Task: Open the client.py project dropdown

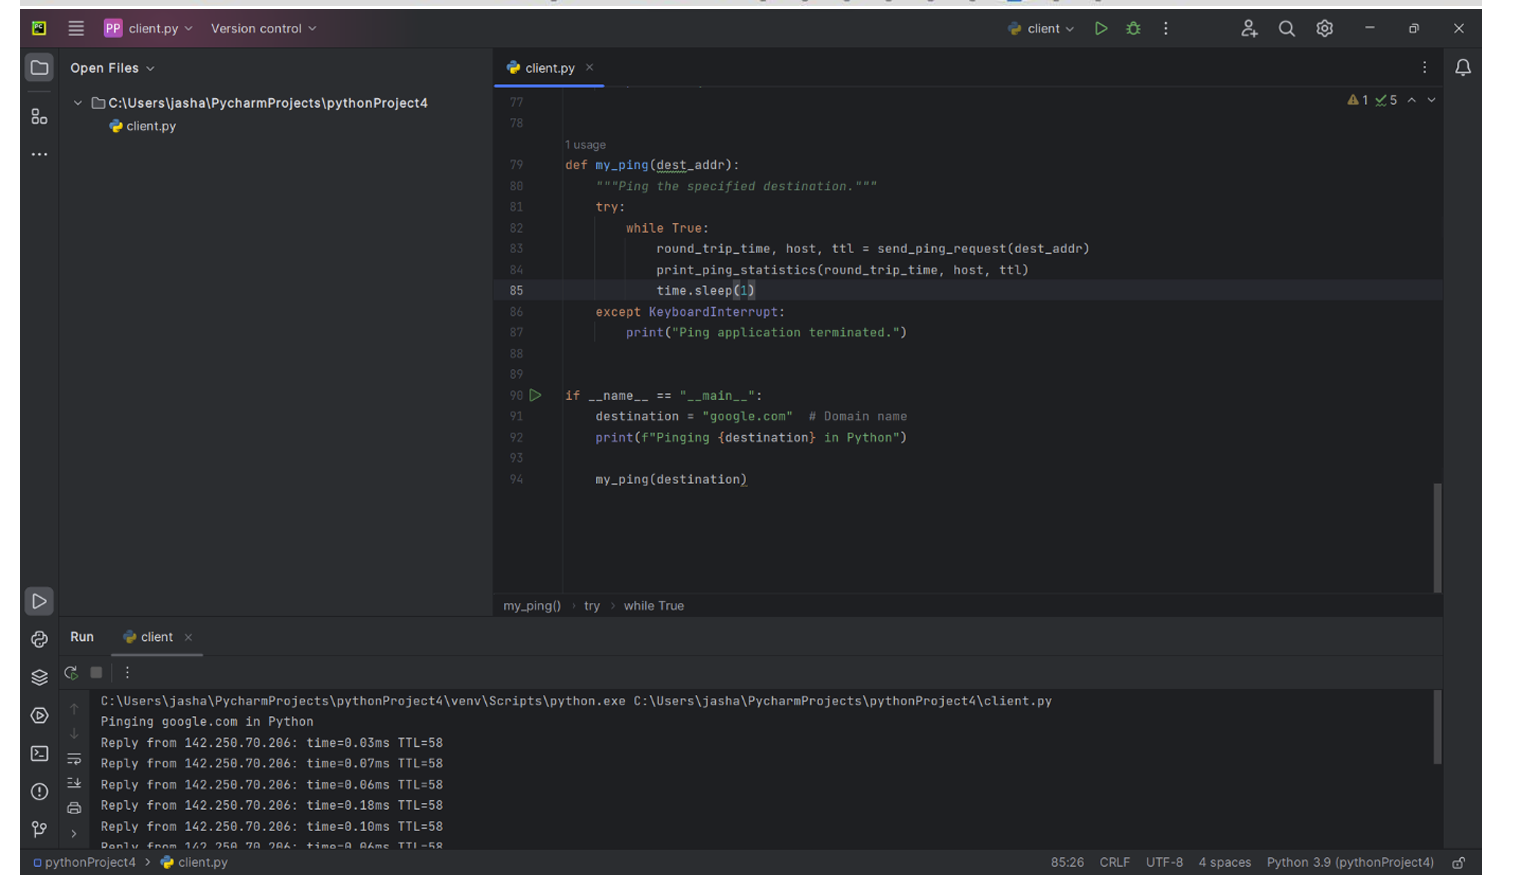Action: pyautogui.click(x=149, y=28)
